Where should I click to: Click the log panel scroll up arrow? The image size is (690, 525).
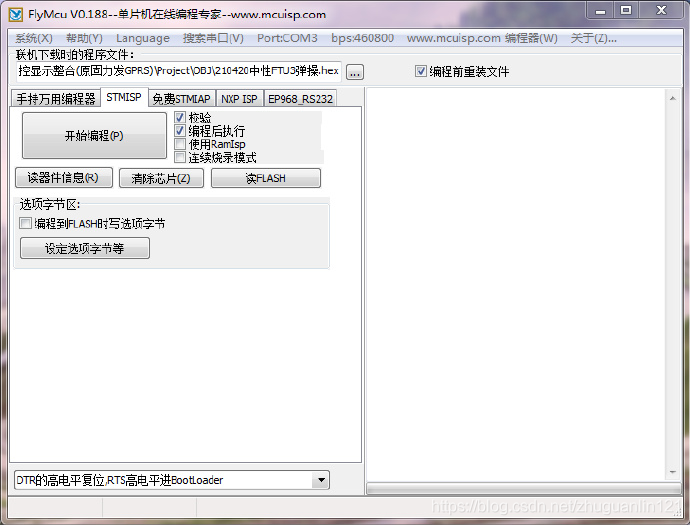click(672, 99)
